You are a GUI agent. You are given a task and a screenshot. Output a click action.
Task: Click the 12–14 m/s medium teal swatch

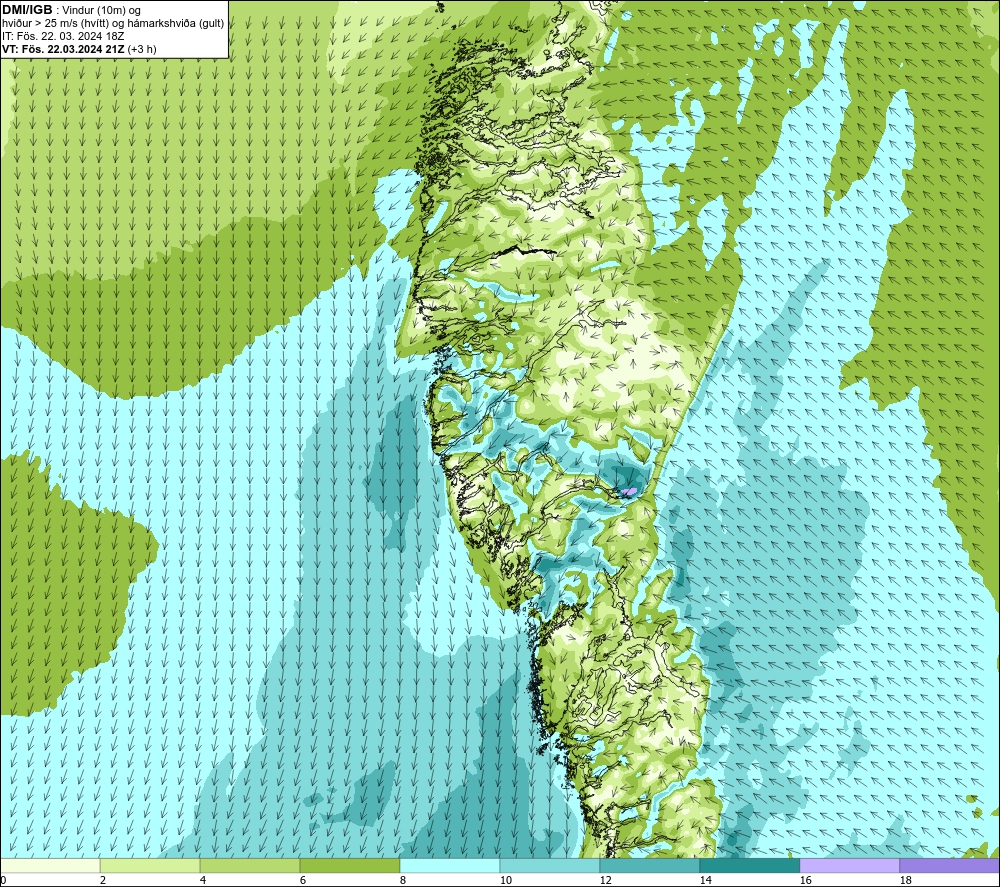click(x=649, y=866)
